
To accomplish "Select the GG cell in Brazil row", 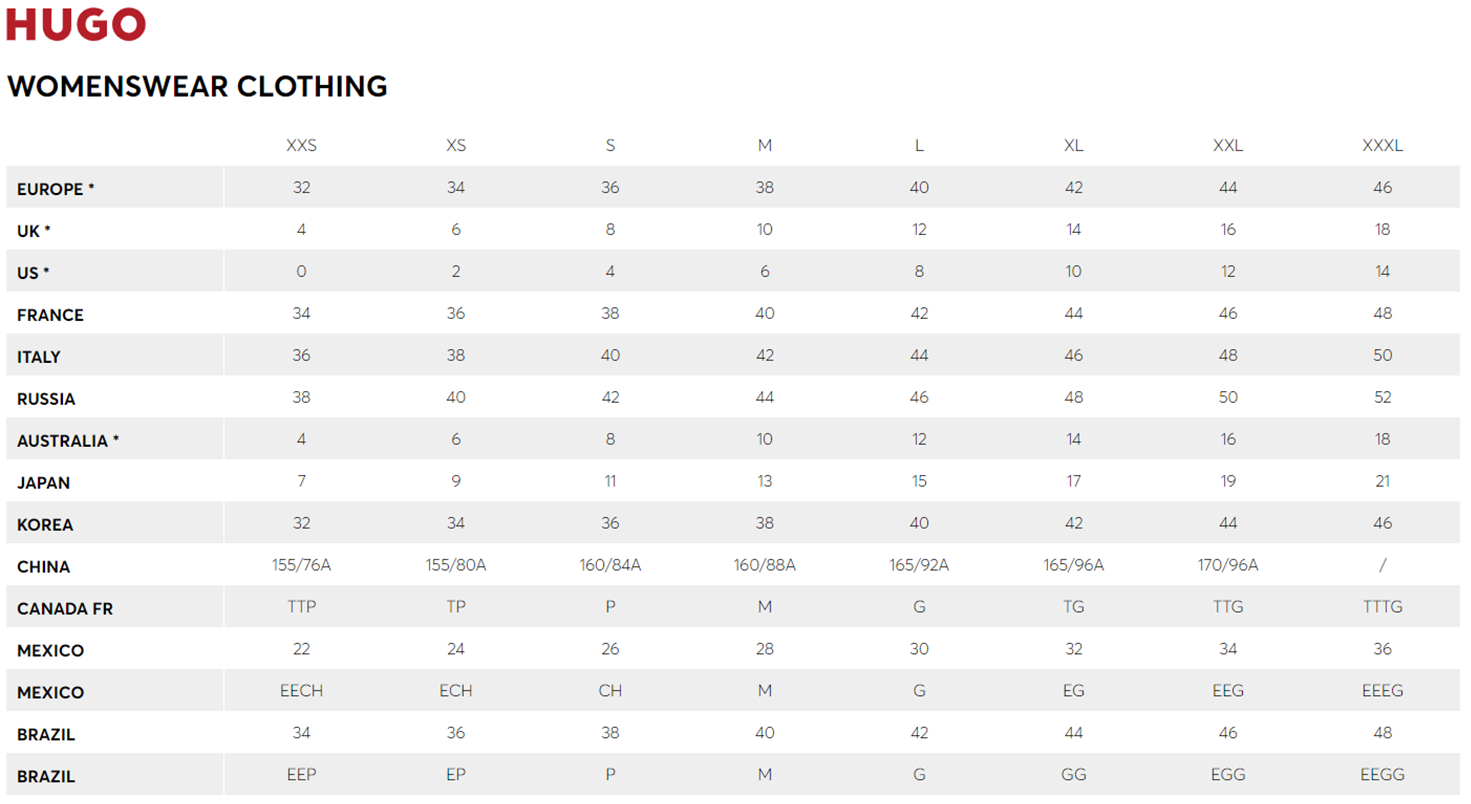I will 1073,775.
